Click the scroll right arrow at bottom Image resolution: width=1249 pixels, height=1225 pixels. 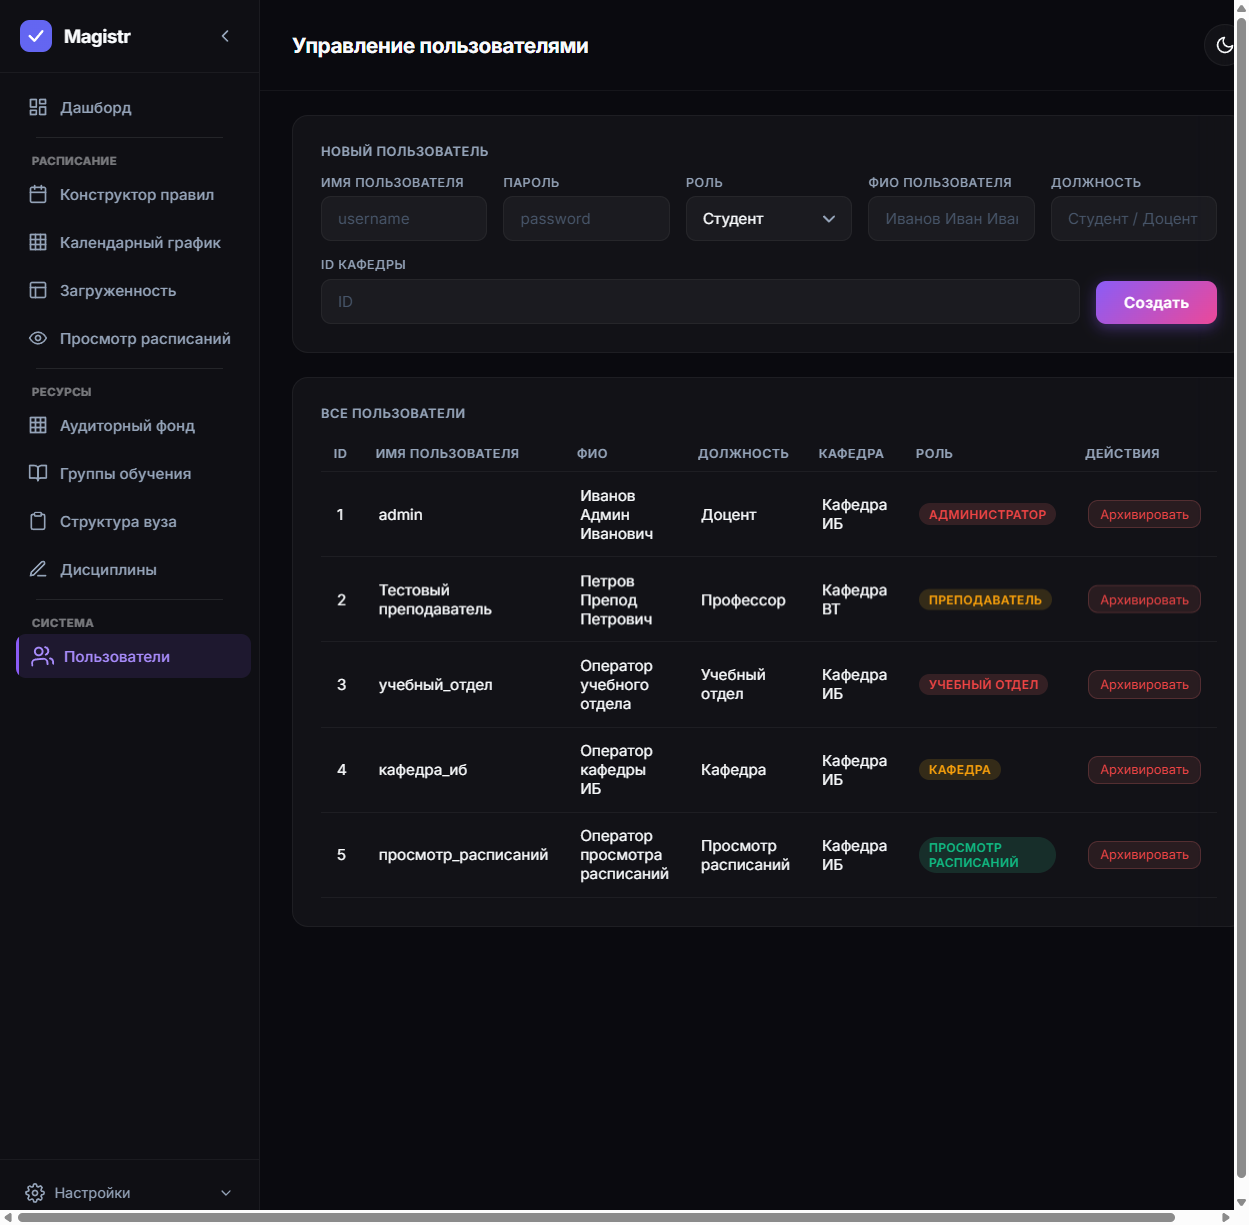[1226, 1217]
